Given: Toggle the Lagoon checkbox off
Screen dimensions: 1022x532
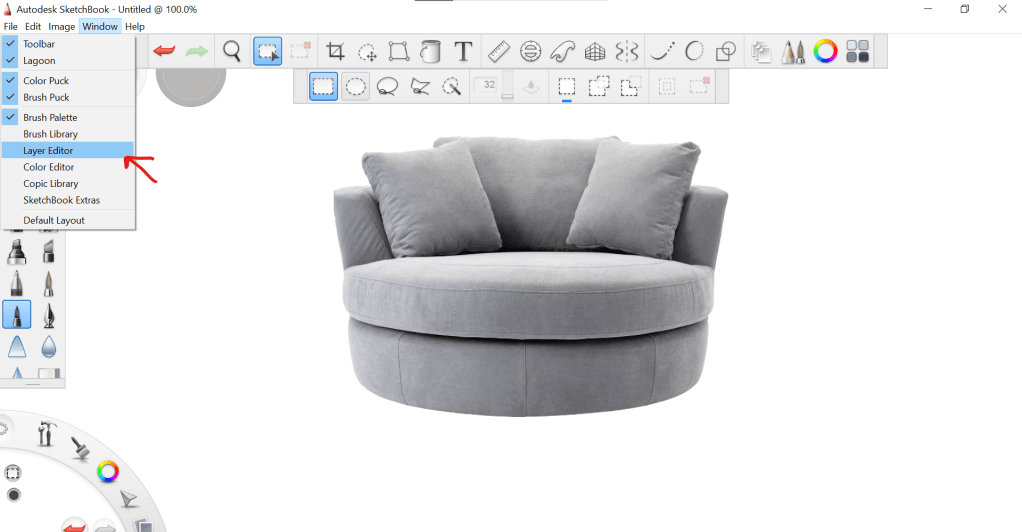Looking at the screenshot, I should pos(39,61).
